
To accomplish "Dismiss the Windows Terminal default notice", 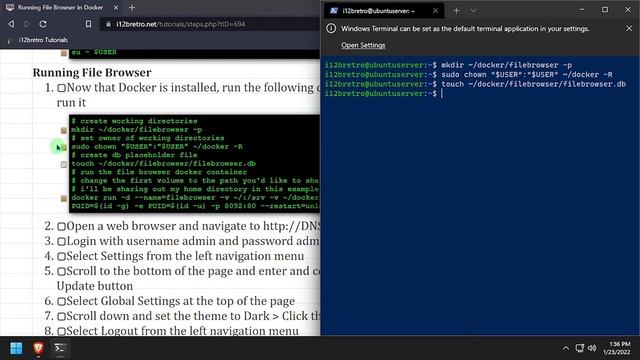I will 629,29.
